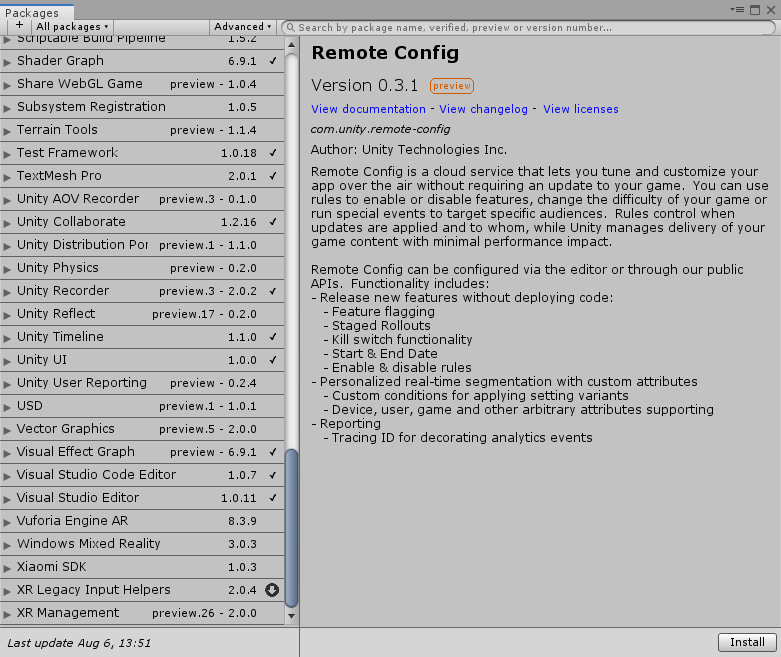Select the Unity User Reporting package
781x657 pixels.
point(142,383)
